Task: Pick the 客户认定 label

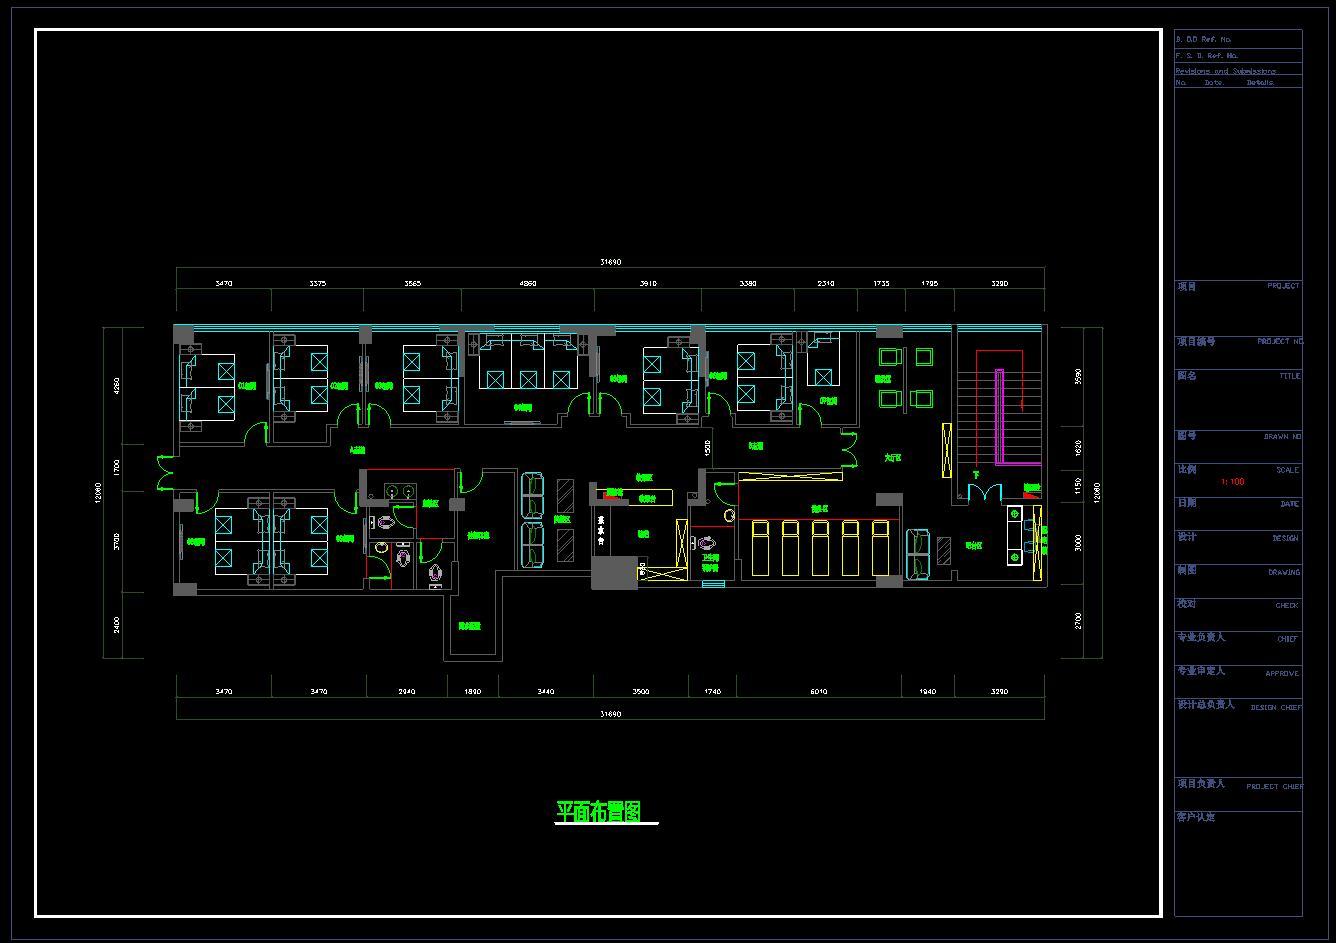Action: [1196, 817]
